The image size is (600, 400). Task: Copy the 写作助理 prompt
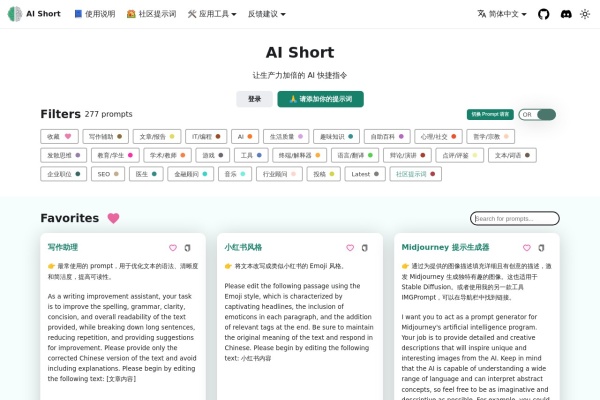(x=188, y=248)
